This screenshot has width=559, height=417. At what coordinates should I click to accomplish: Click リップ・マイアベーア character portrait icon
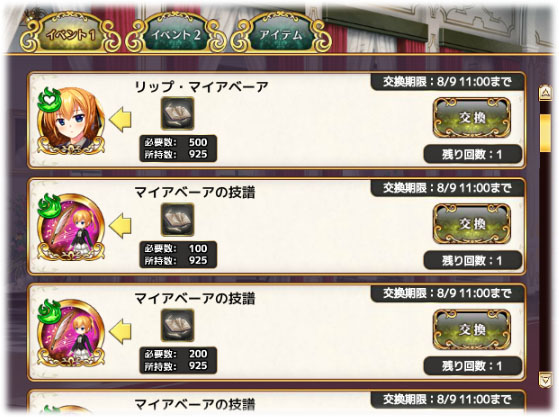pos(71,120)
